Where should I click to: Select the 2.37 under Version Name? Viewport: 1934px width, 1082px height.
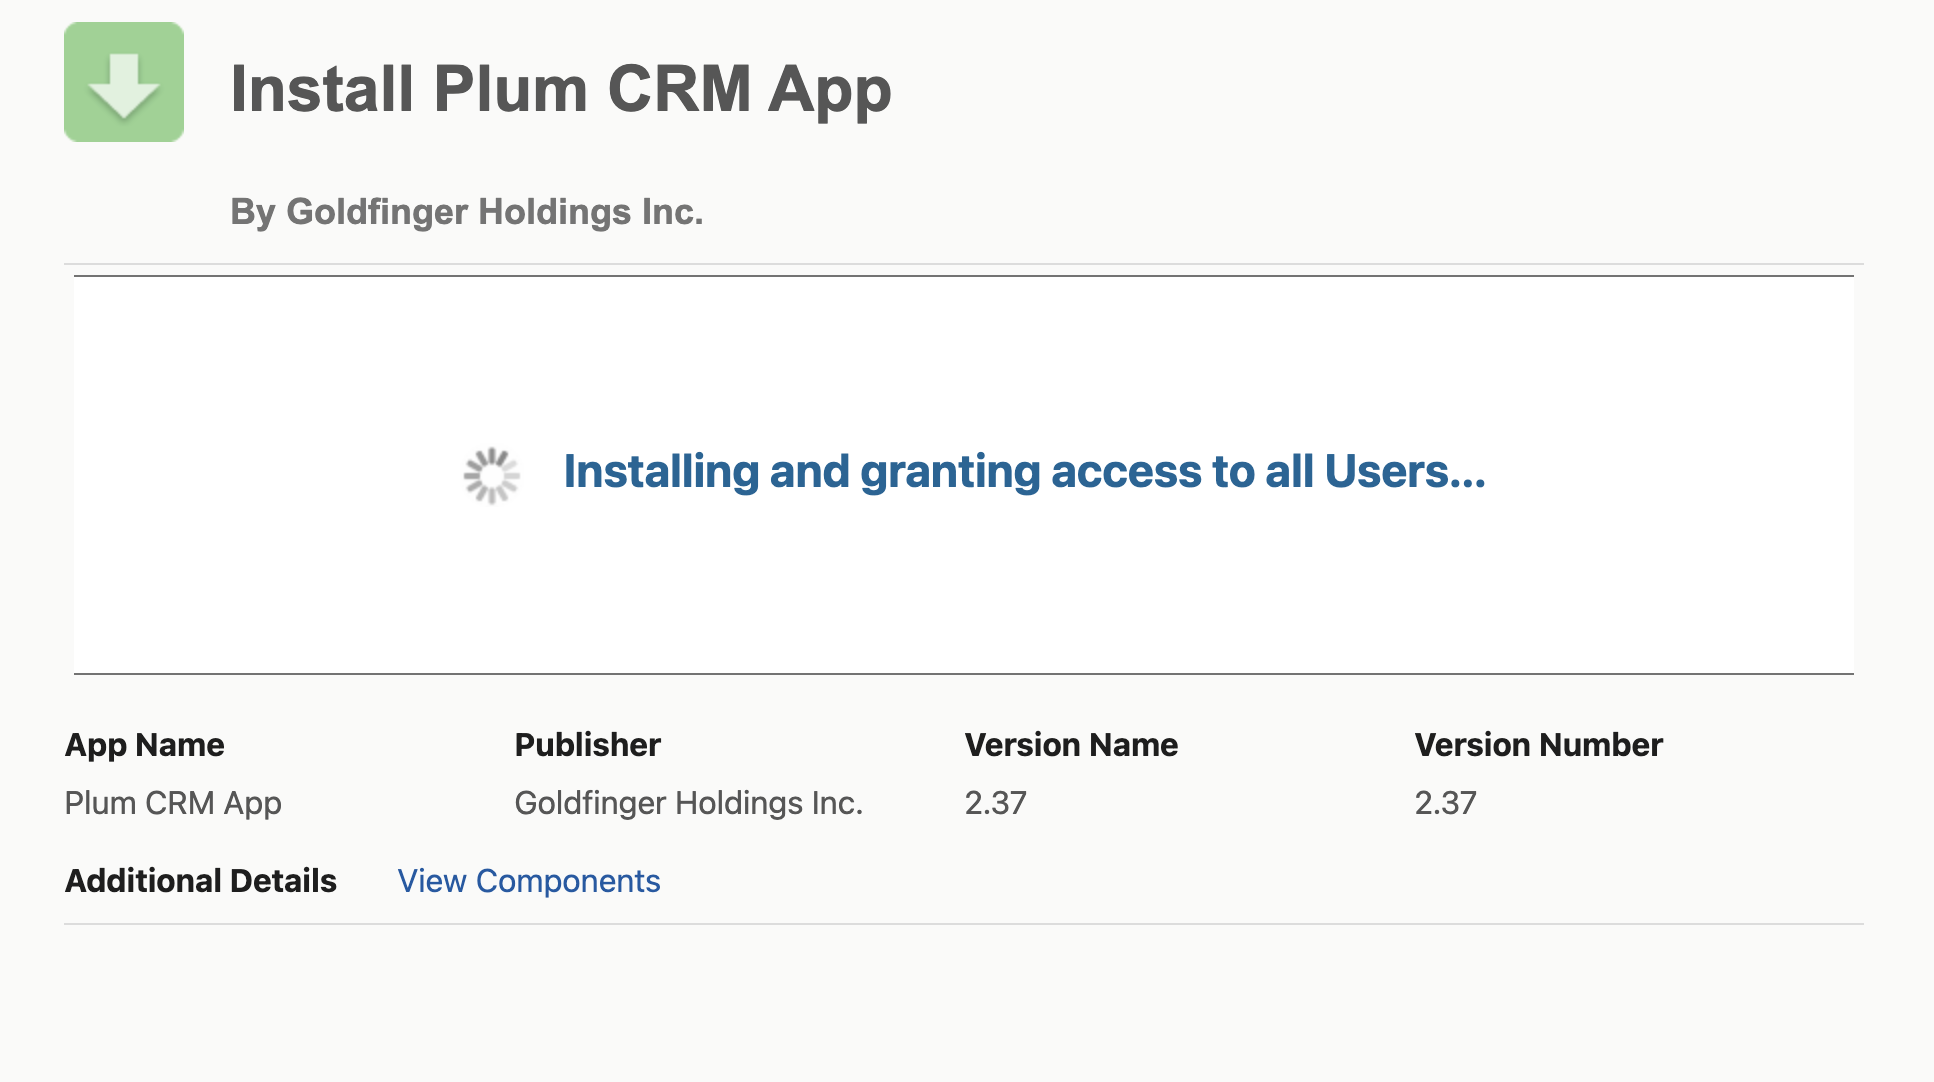996,803
